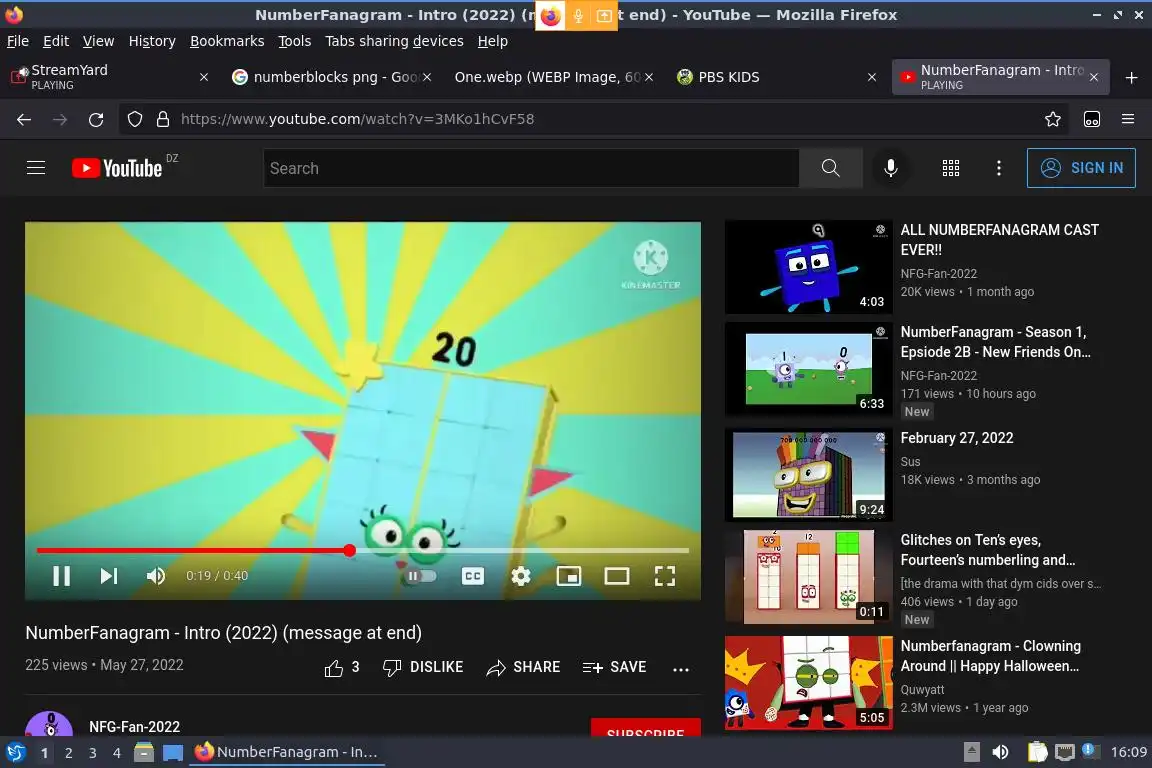Close the StreamYard tab

pos(204,77)
